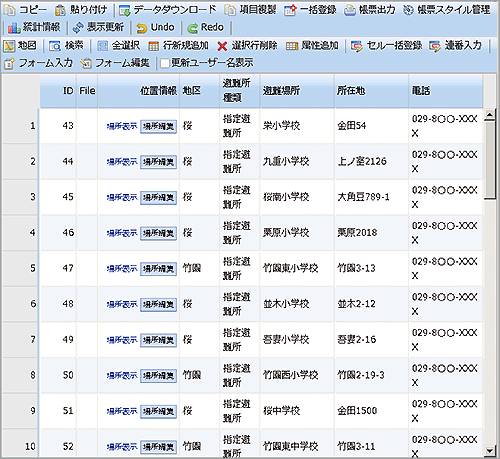This screenshot has height=459, width=500.
Task: Open 連番入力 sequential numbering
Action: click(x=455, y=46)
